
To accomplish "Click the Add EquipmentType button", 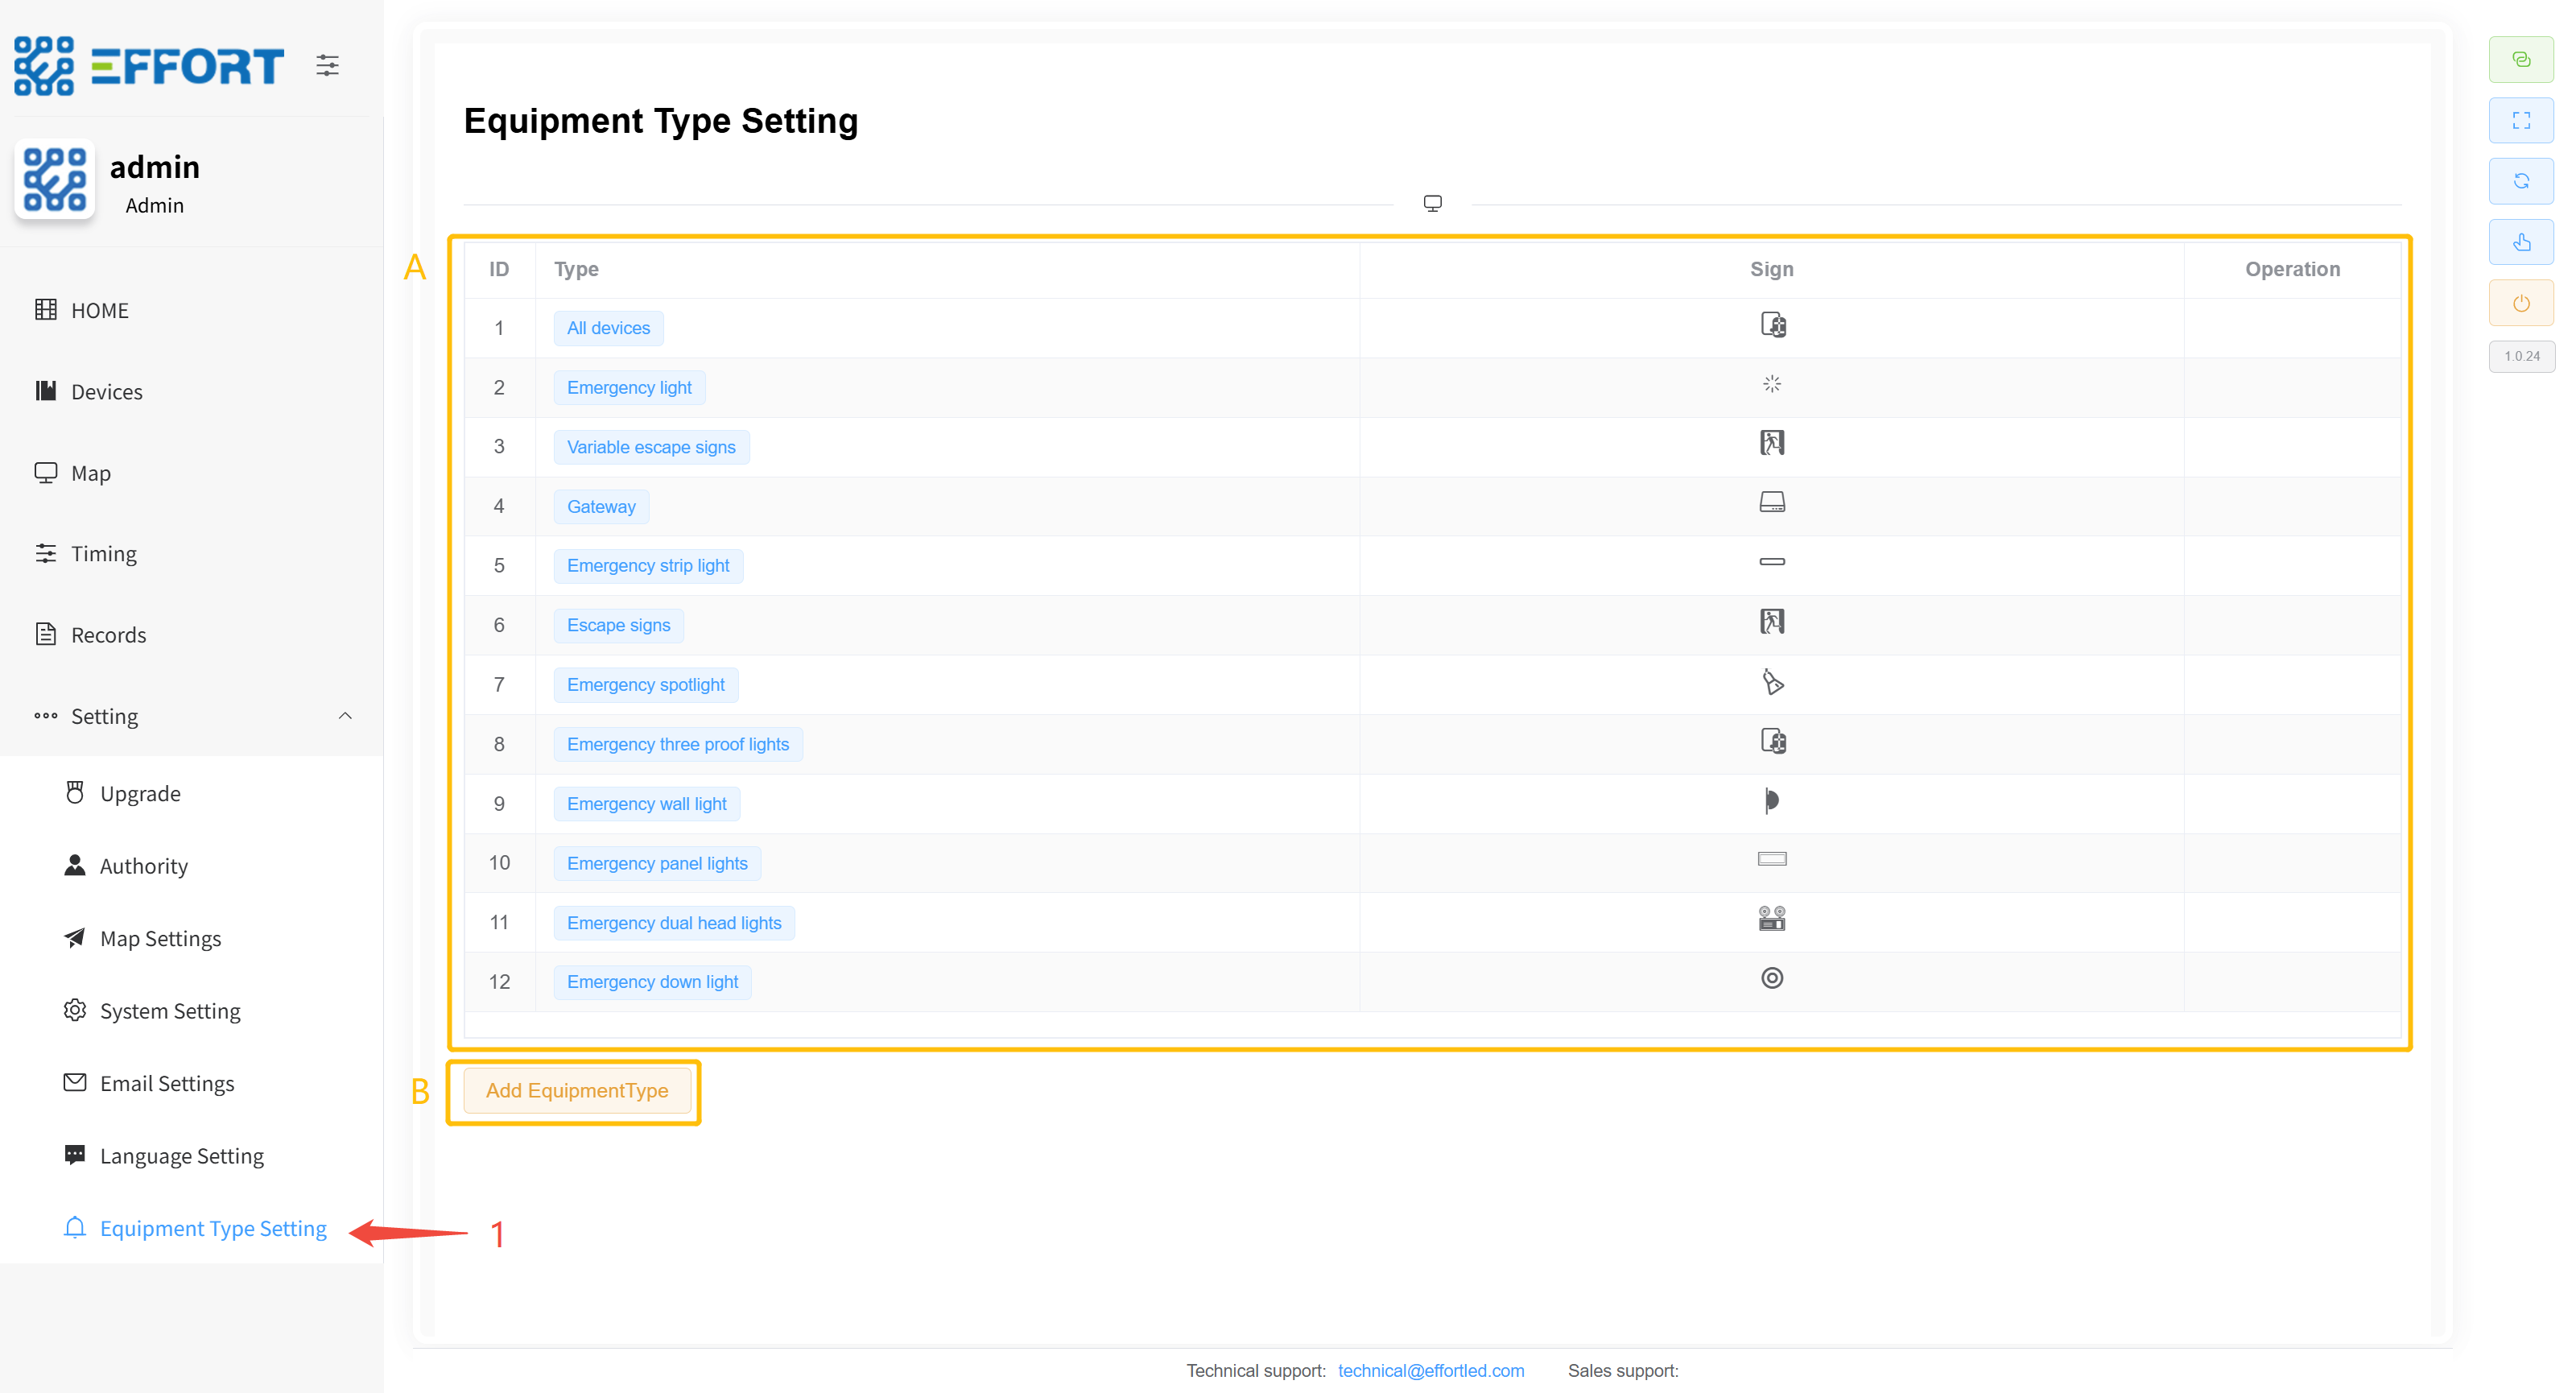I will click(577, 1090).
